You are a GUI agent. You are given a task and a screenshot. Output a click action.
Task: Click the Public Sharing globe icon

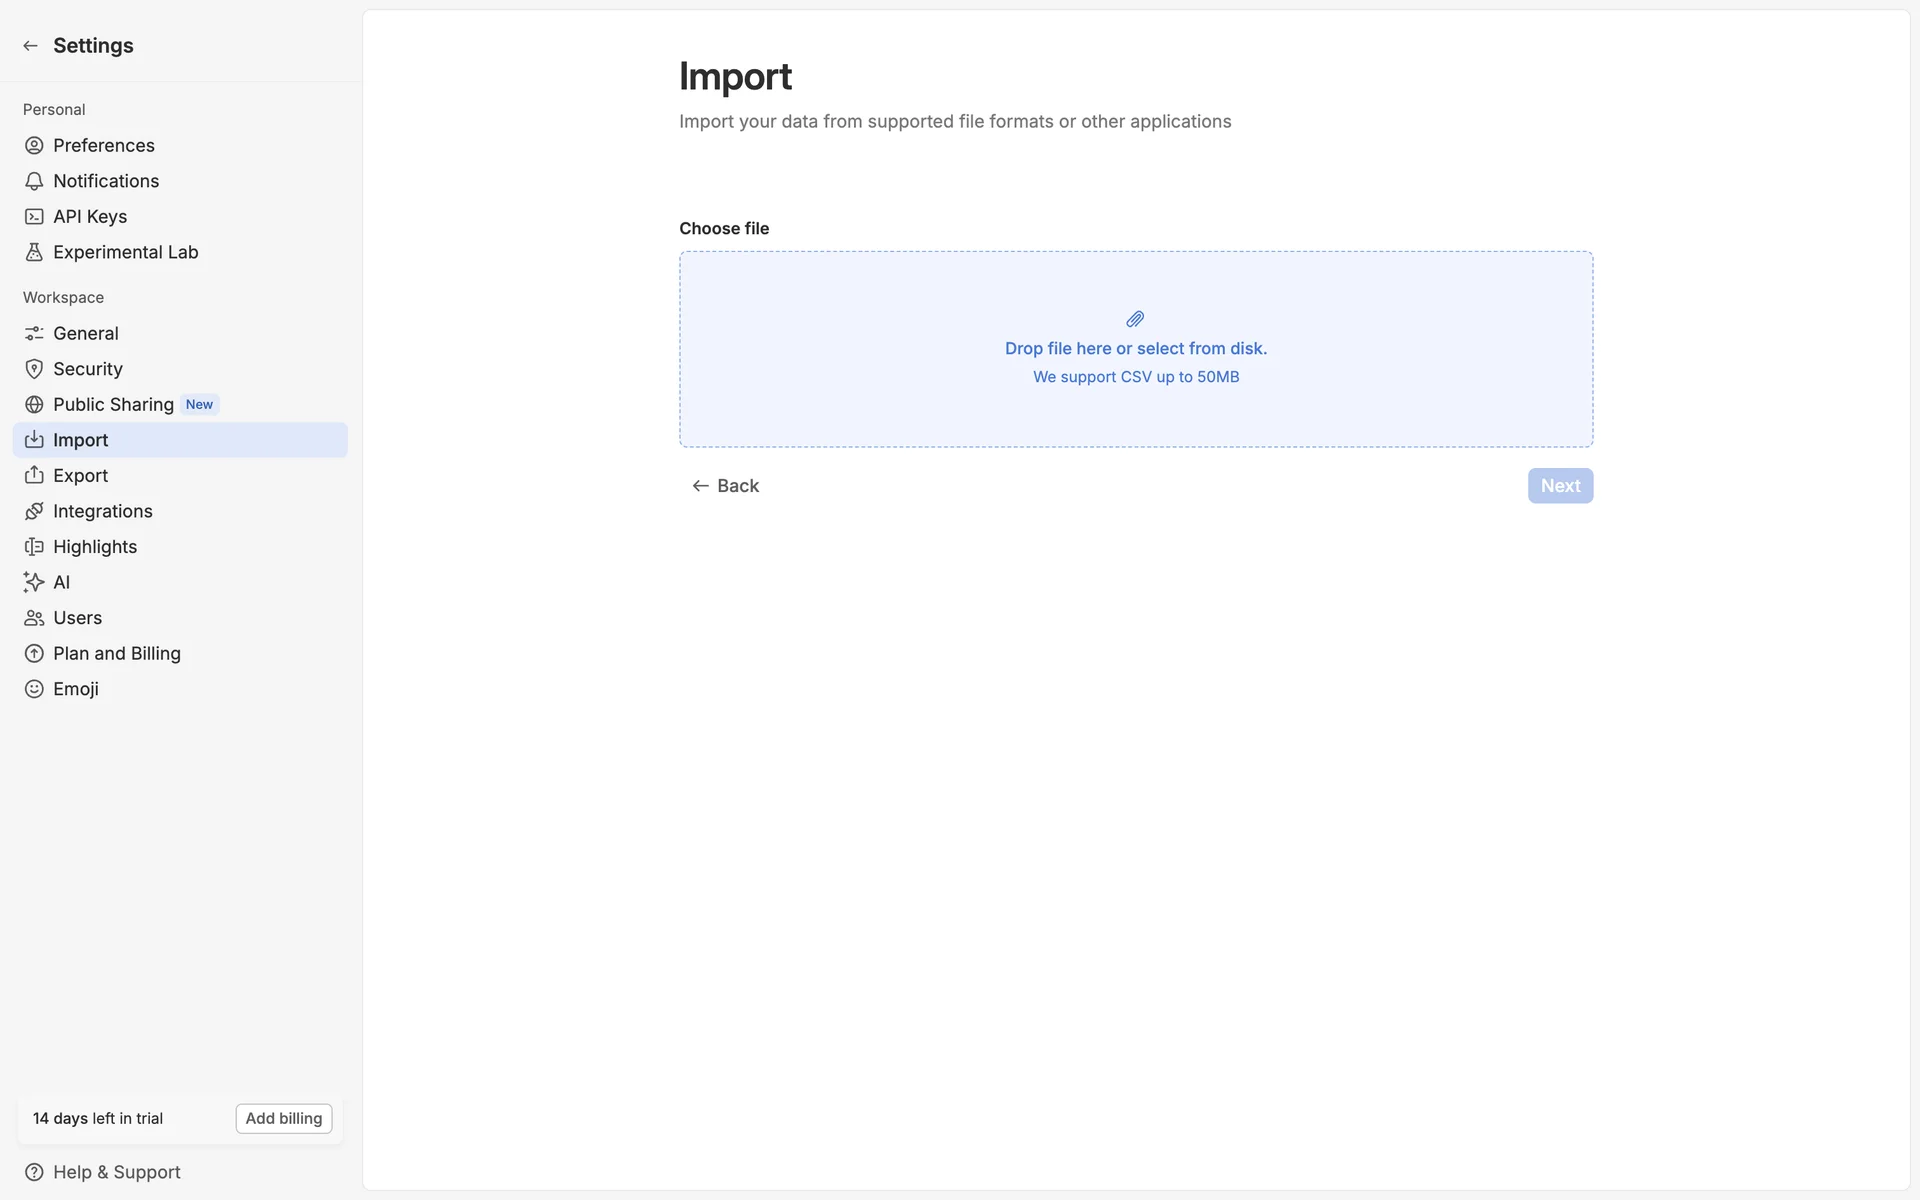click(34, 405)
